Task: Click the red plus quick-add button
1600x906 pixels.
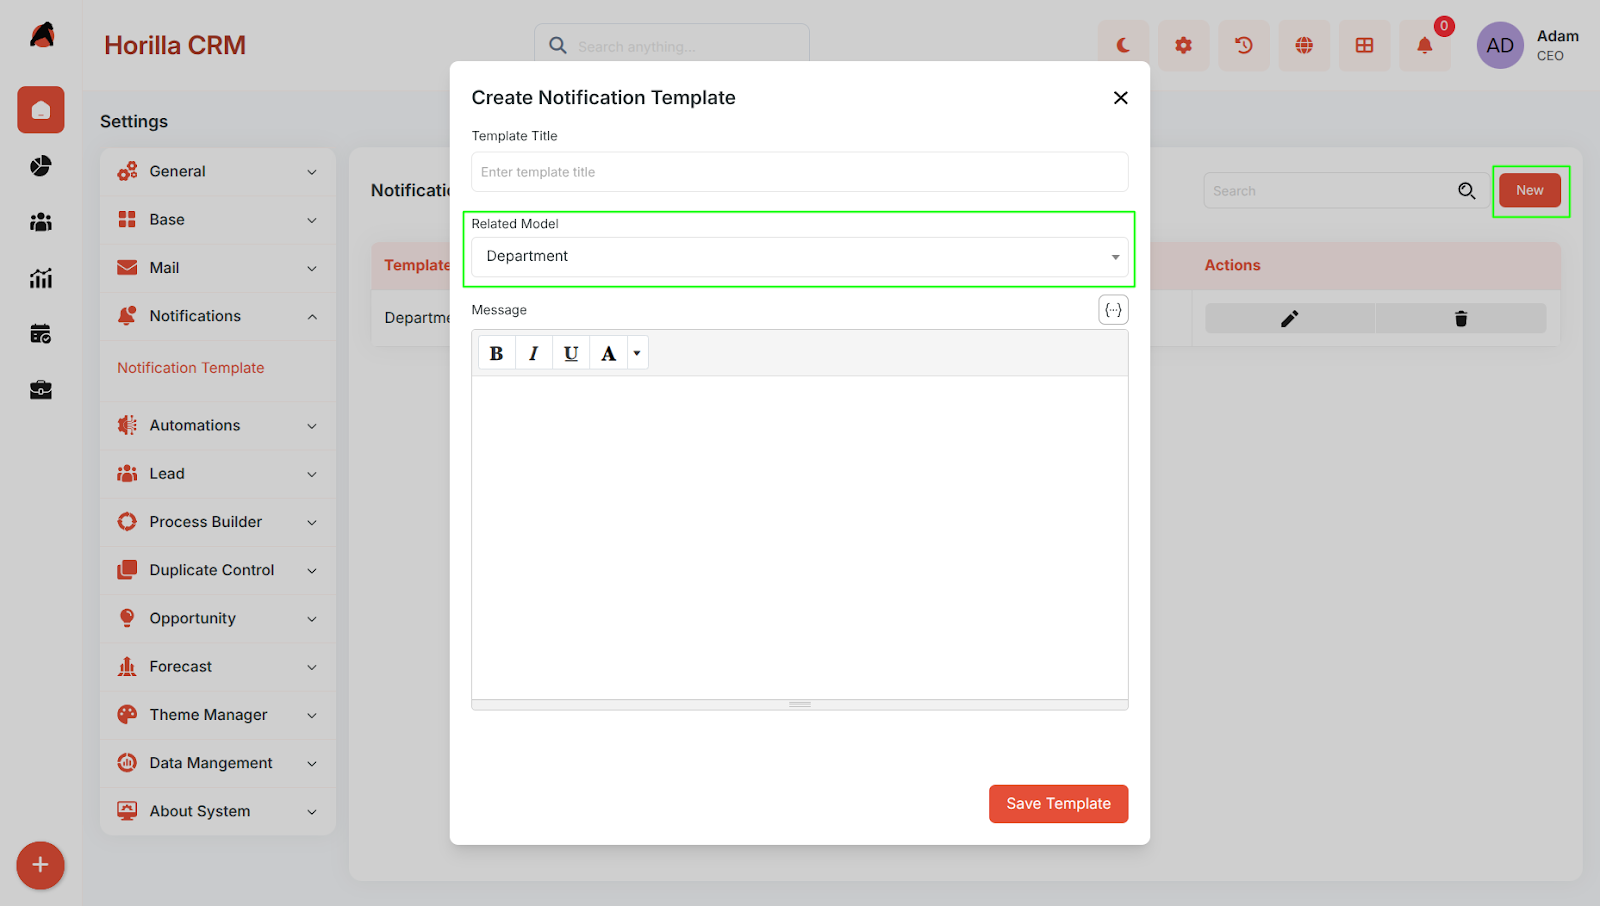Action: tap(40, 865)
